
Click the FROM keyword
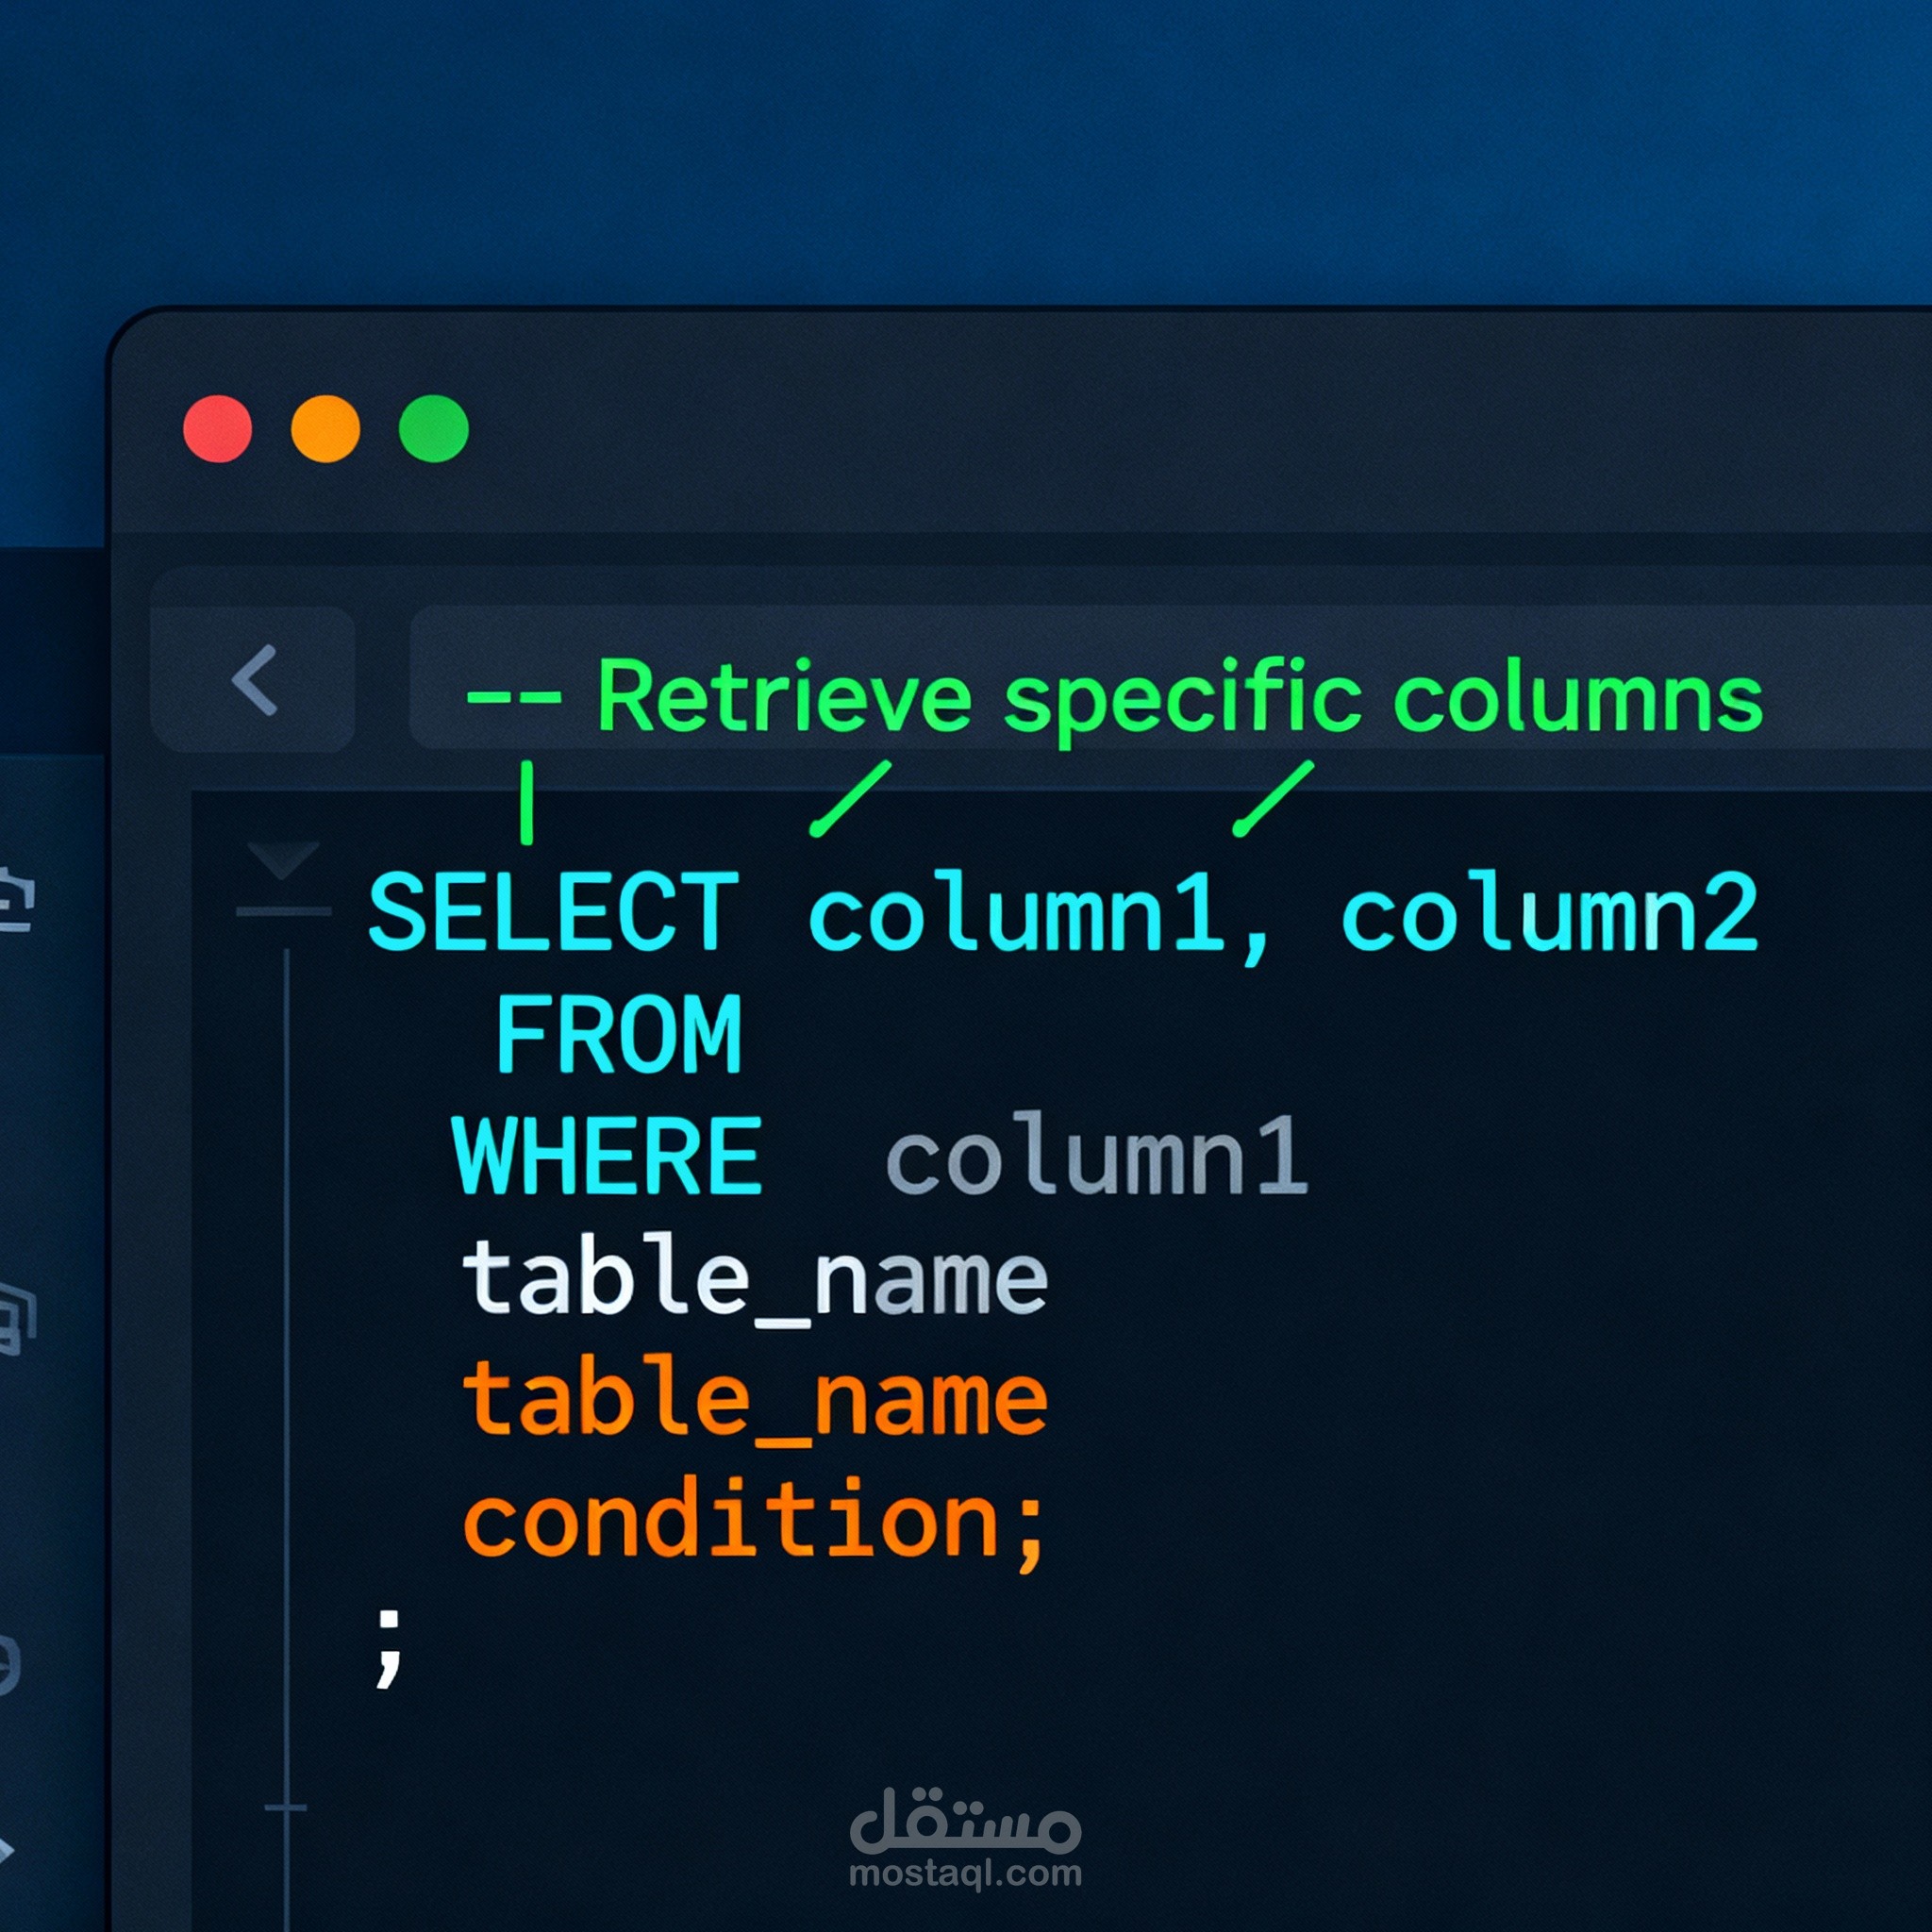tap(619, 1035)
